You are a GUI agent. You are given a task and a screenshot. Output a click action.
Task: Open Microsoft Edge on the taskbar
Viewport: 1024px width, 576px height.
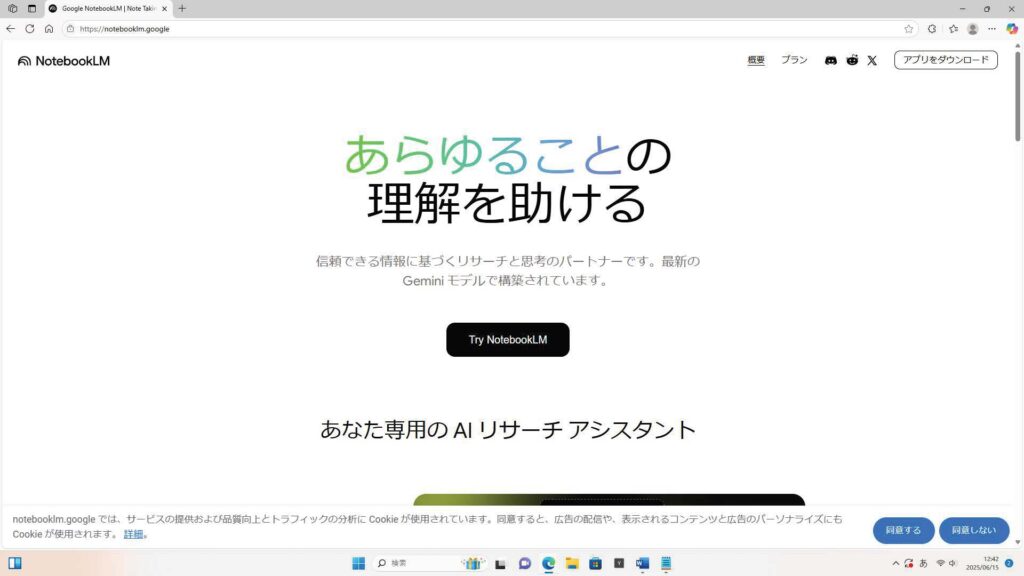(549, 563)
